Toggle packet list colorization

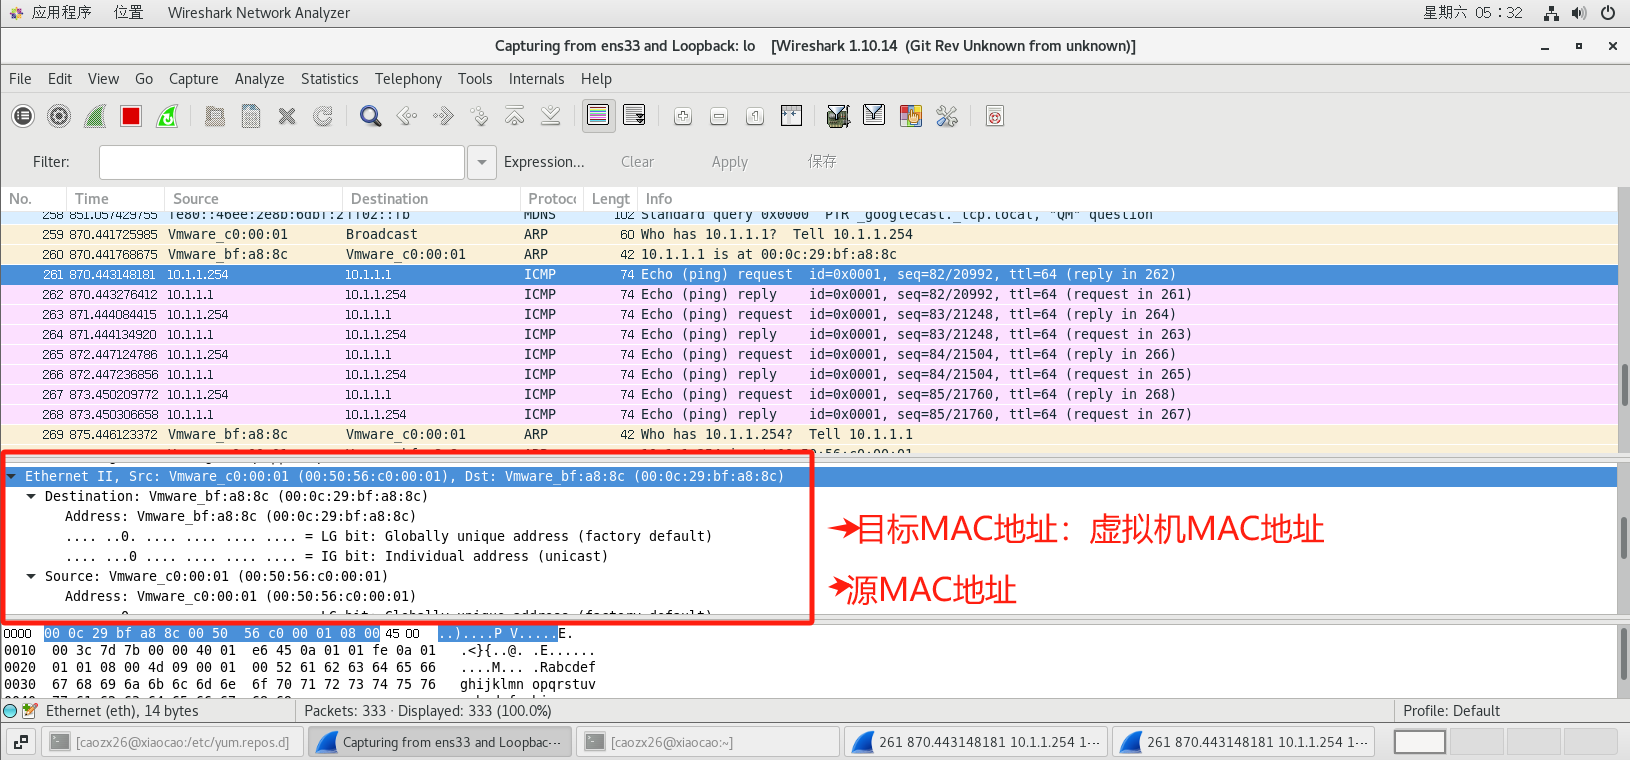pos(598,116)
